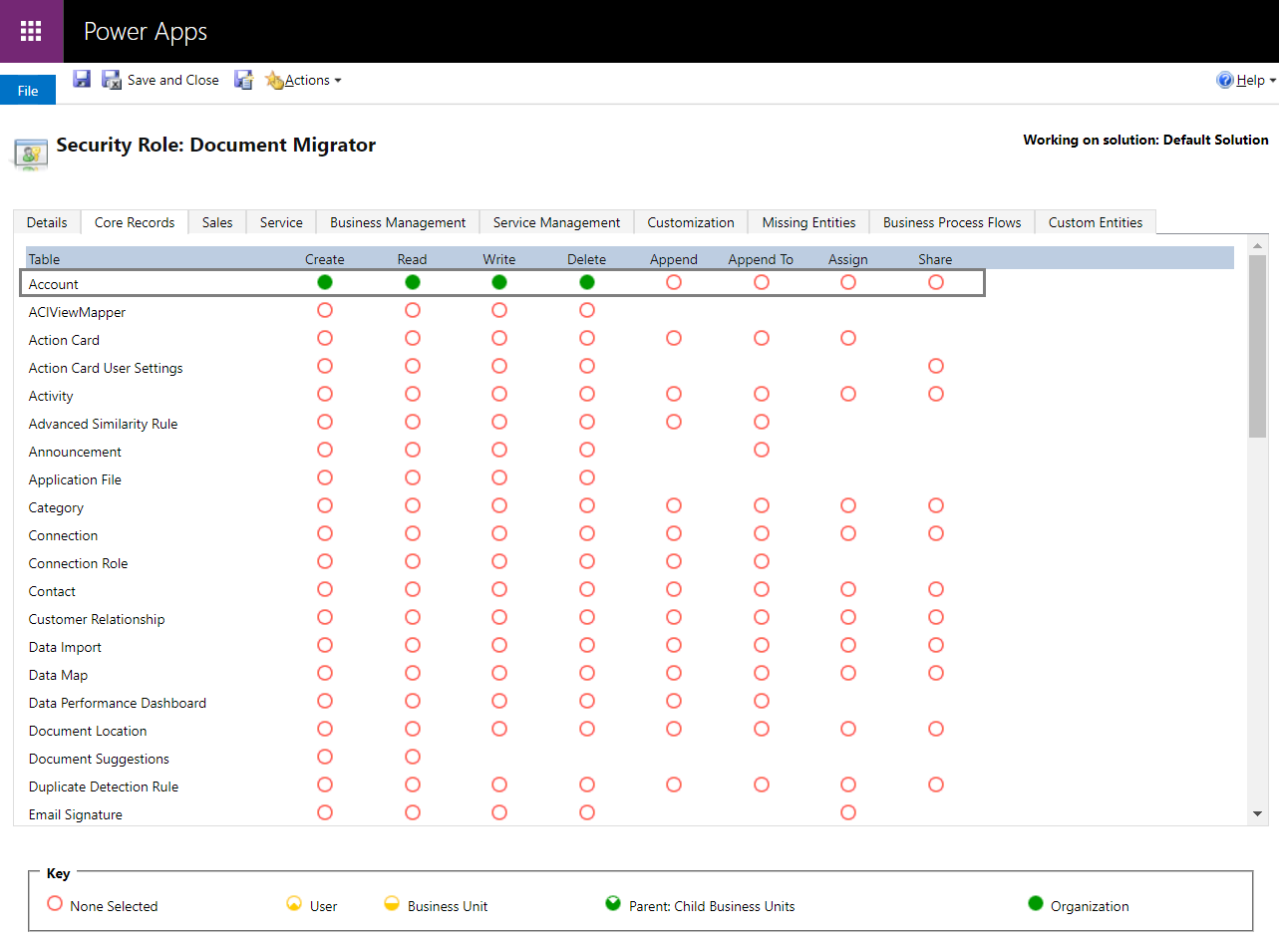
Task: Click the blue Help question mark icon
Action: click(1224, 80)
